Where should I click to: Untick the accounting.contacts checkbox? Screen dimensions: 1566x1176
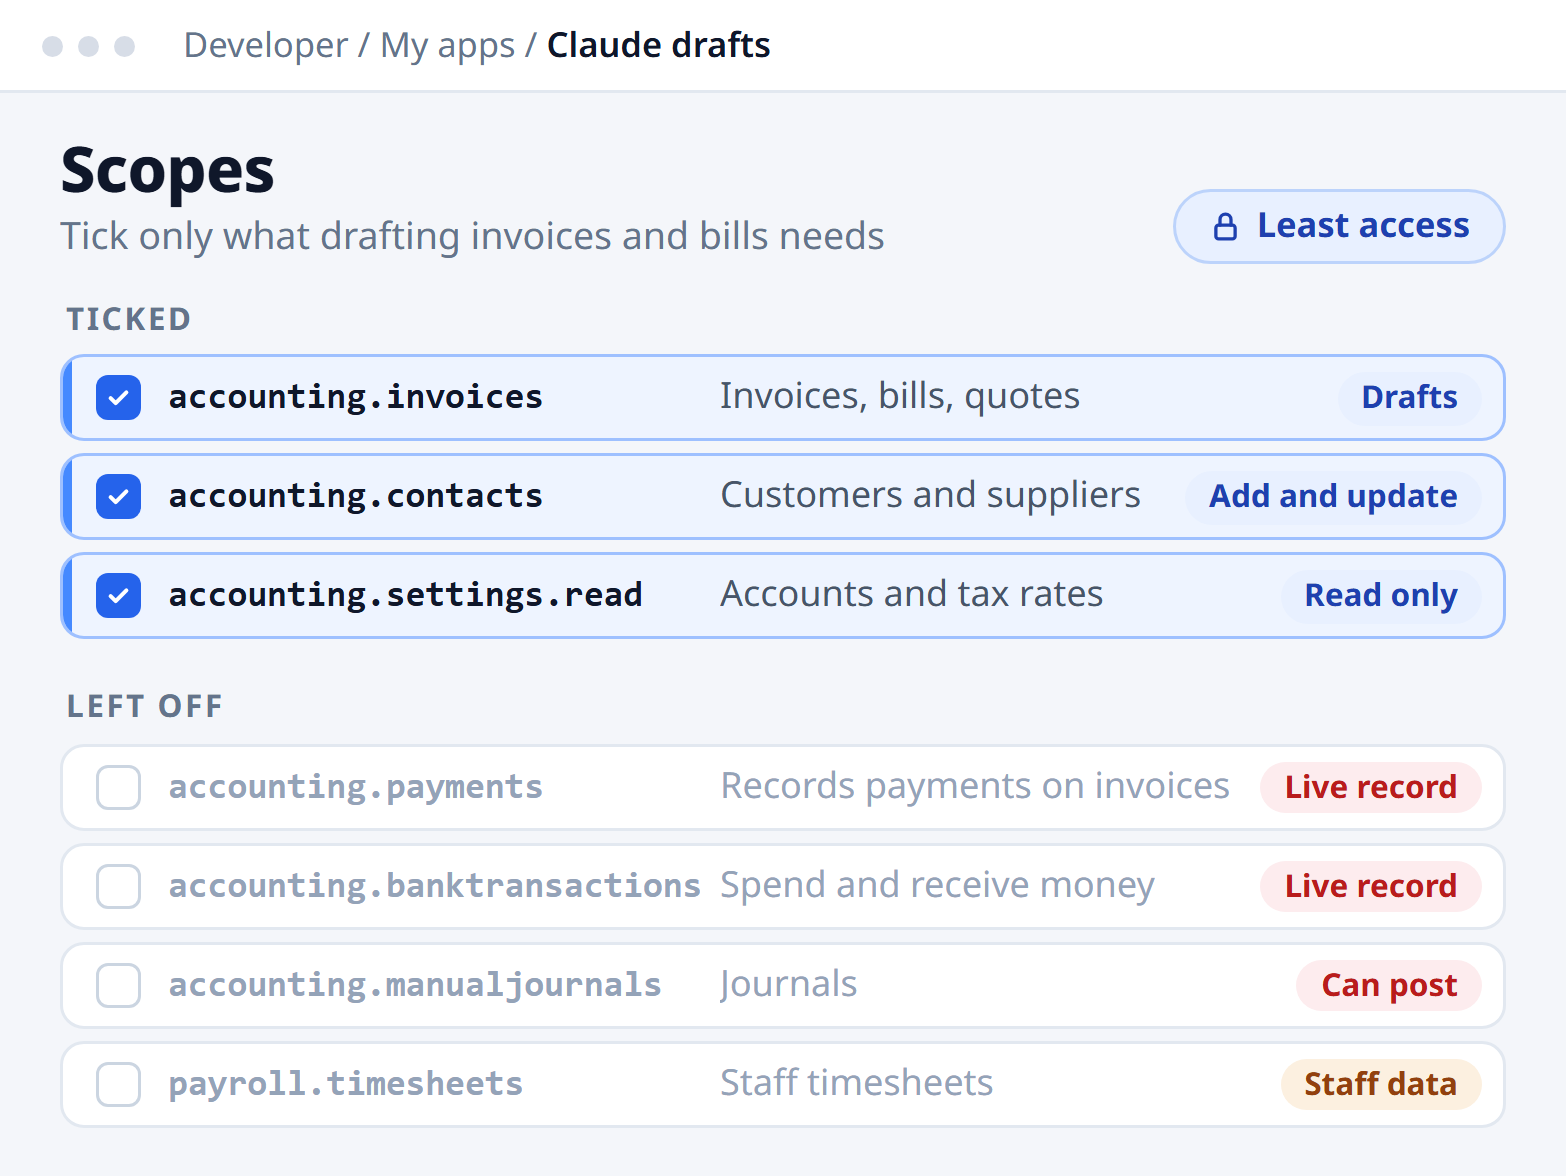[x=118, y=496]
